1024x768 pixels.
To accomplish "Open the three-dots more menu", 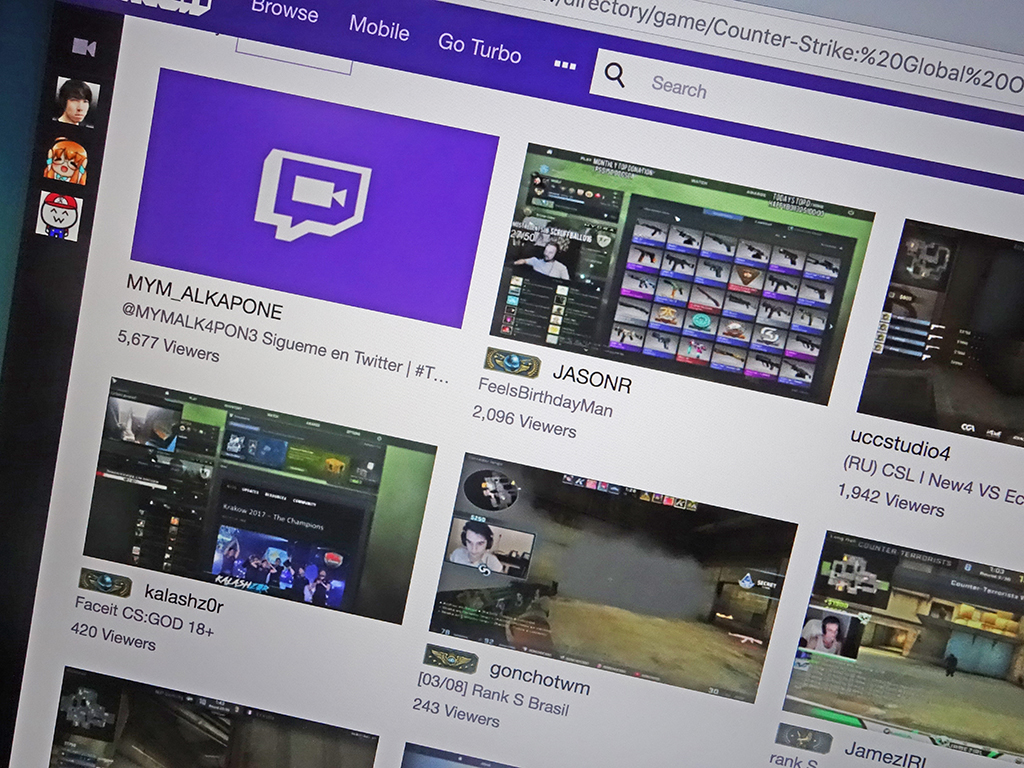I will [565, 64].
